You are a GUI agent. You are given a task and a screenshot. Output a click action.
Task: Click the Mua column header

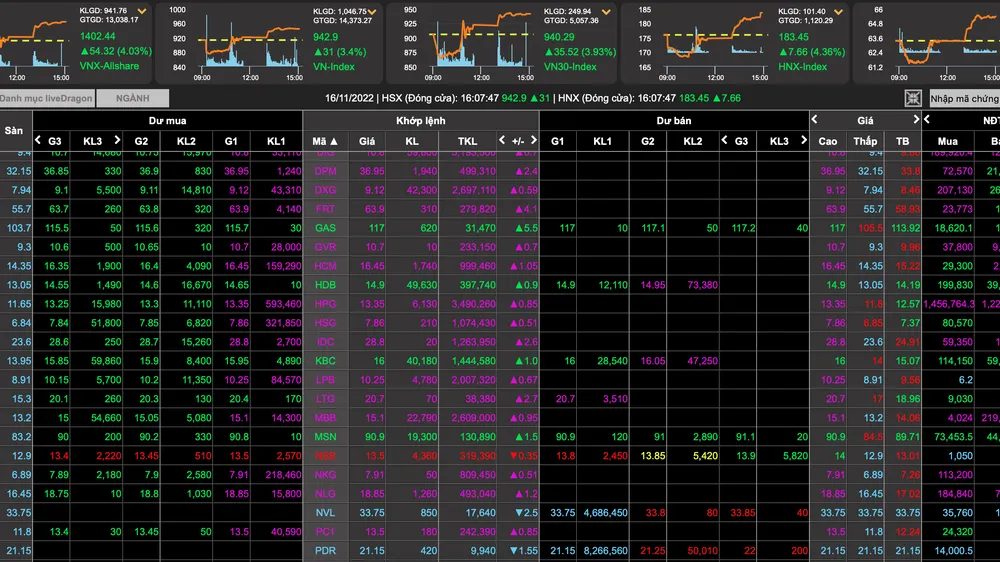click(x=948, y=141)
